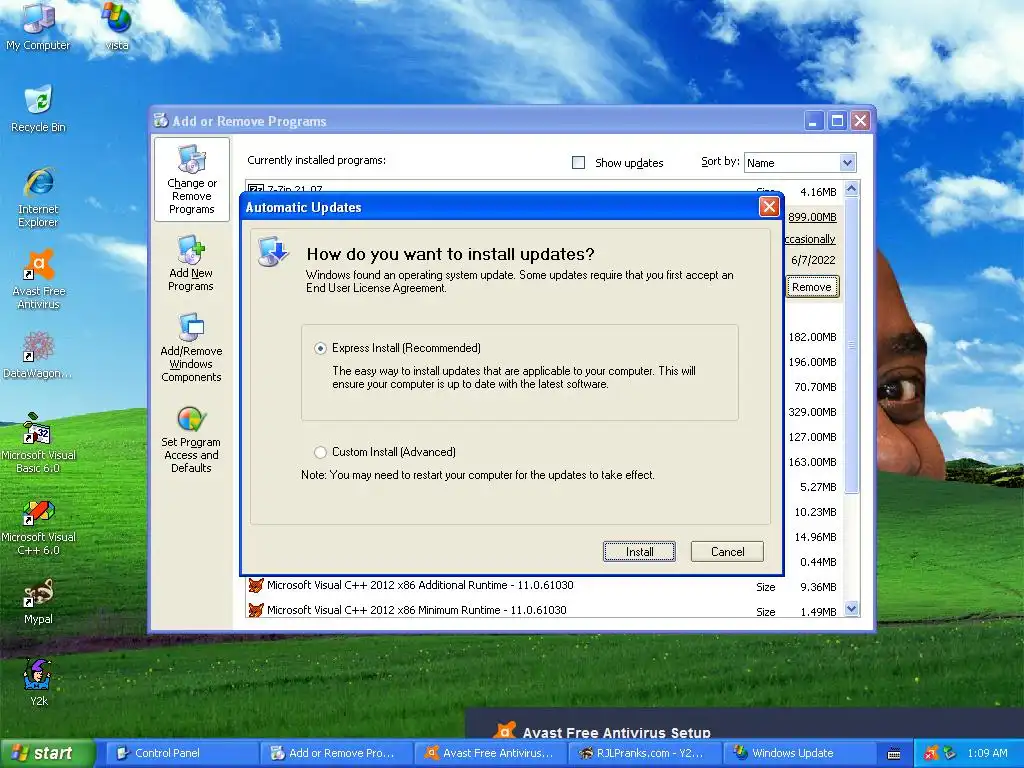Click Microsoft Visual C++ 2012 Minimum Runtime icon

[256, 610]
